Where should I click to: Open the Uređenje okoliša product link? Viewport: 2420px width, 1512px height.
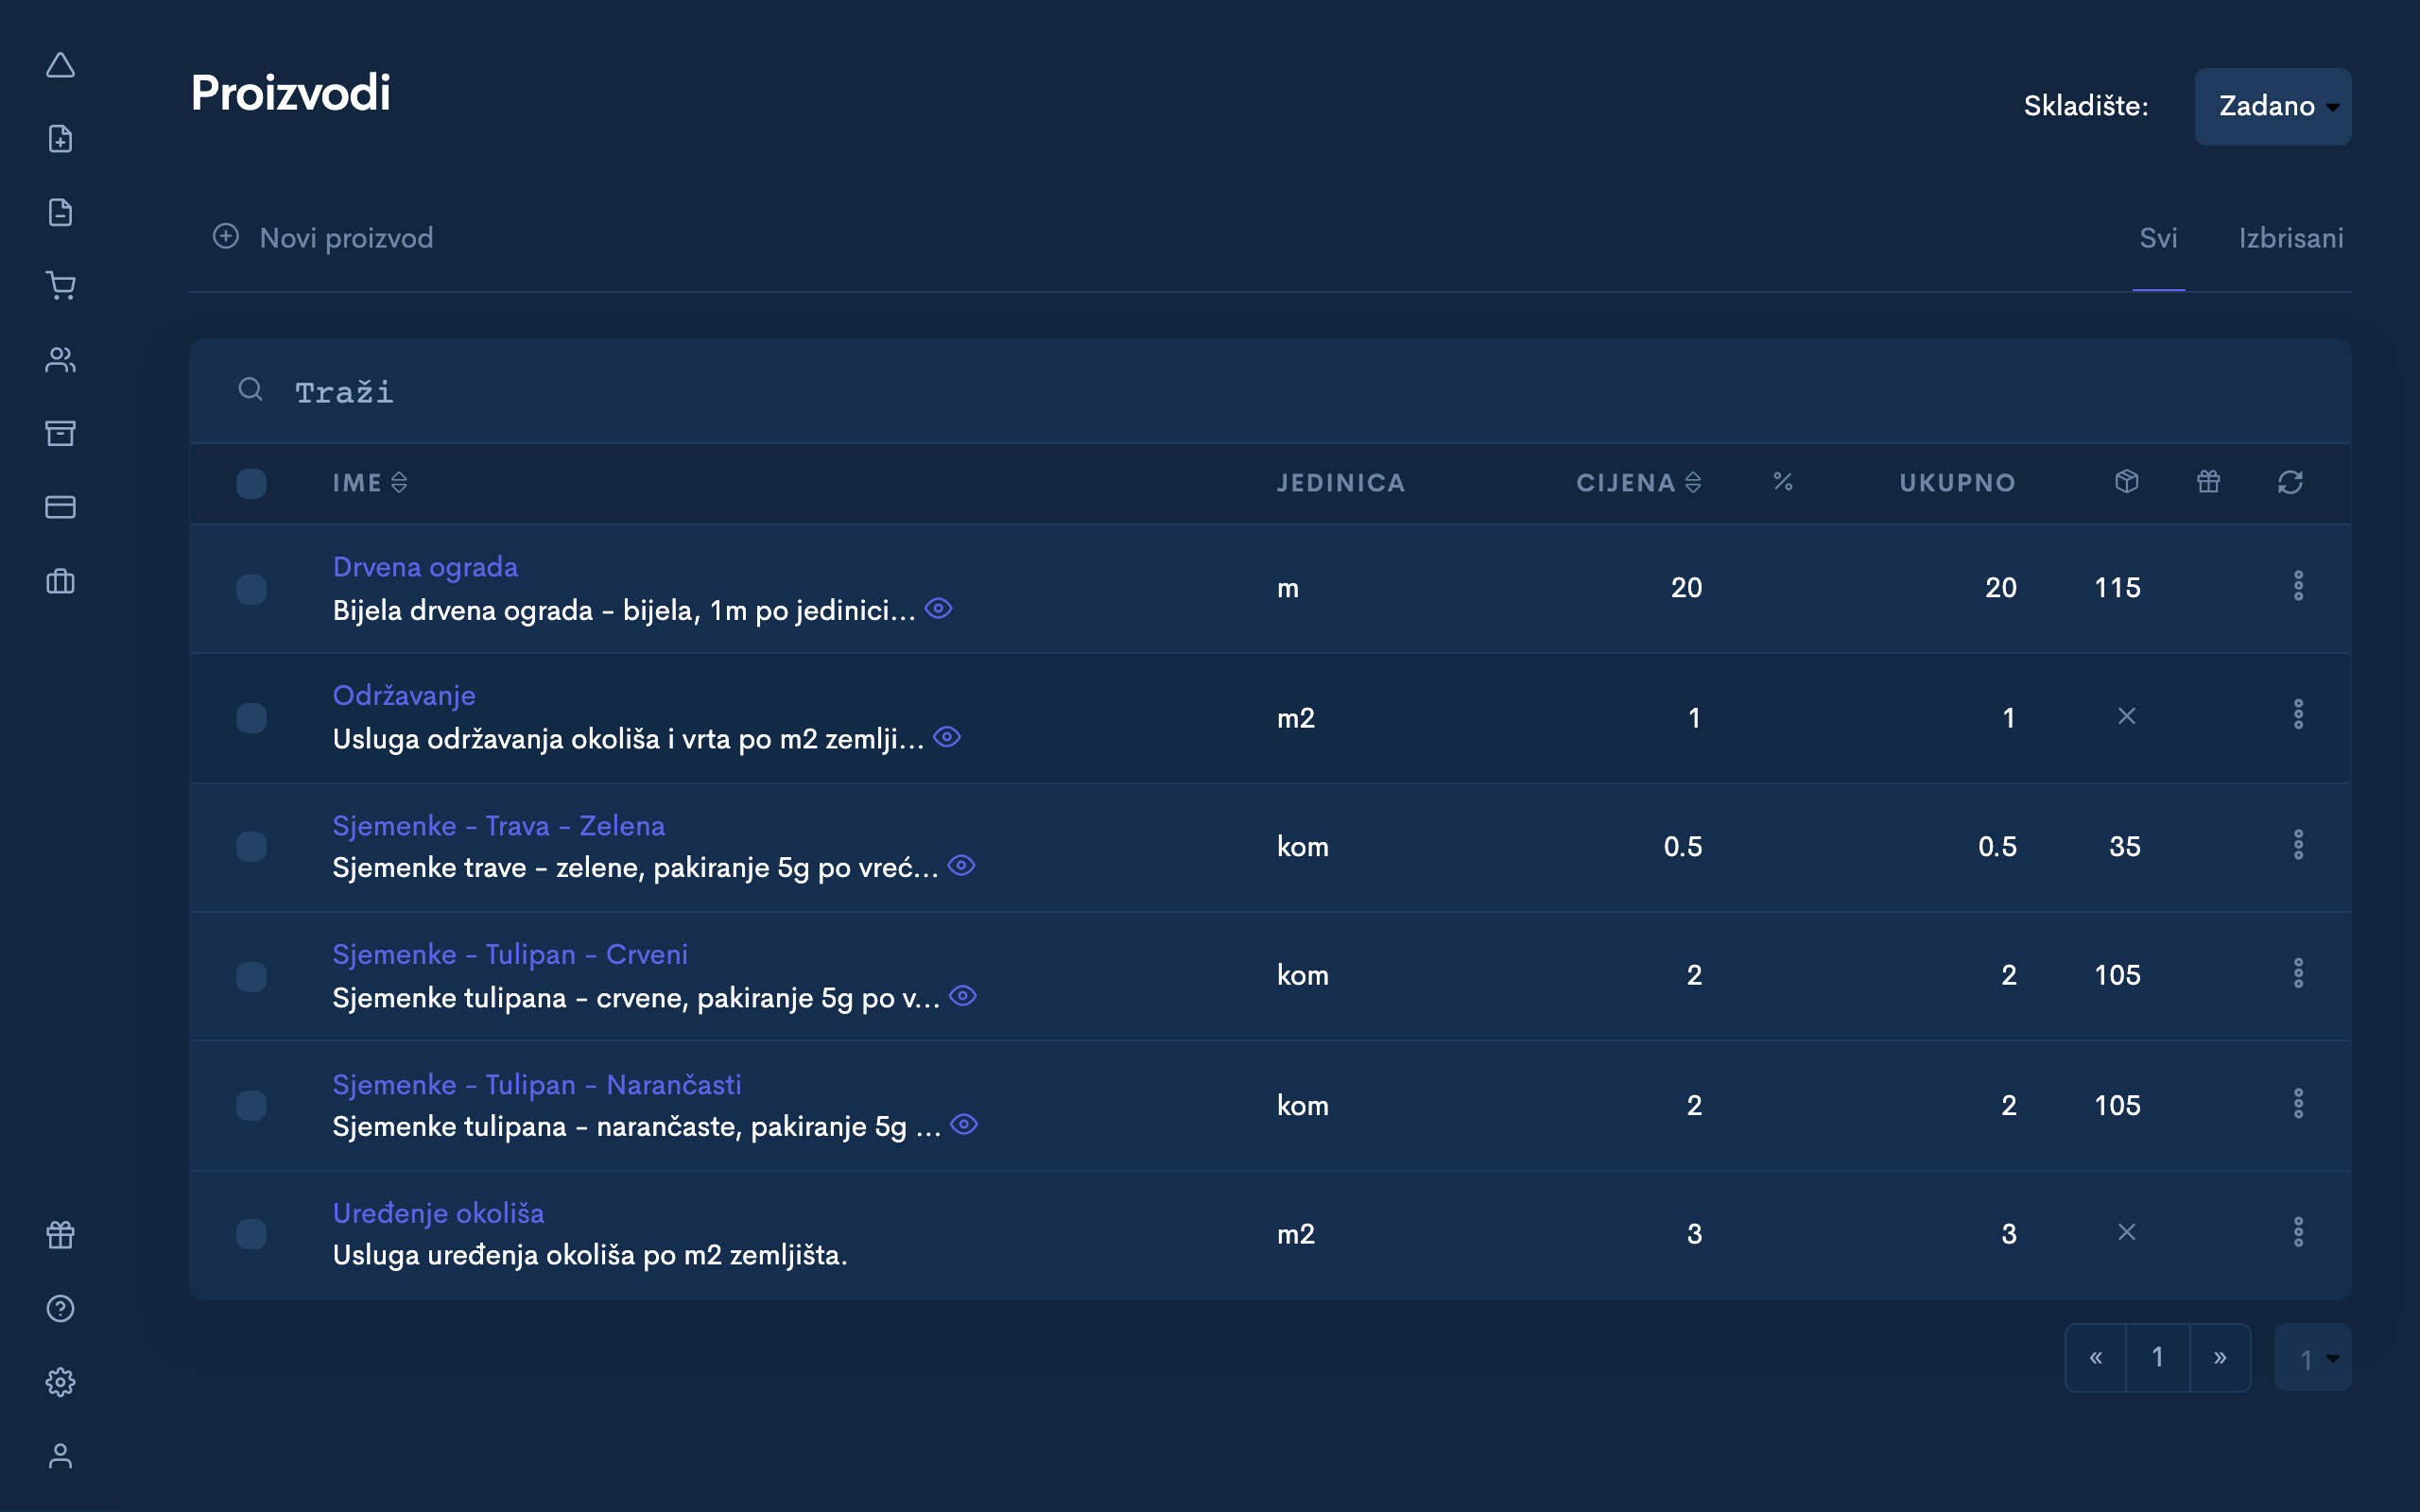[x=438, y=1213]
